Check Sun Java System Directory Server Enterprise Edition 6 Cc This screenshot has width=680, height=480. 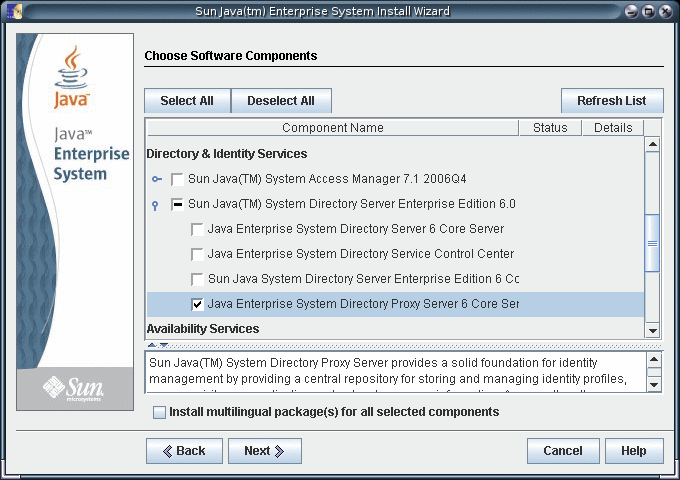pos(197,279)
